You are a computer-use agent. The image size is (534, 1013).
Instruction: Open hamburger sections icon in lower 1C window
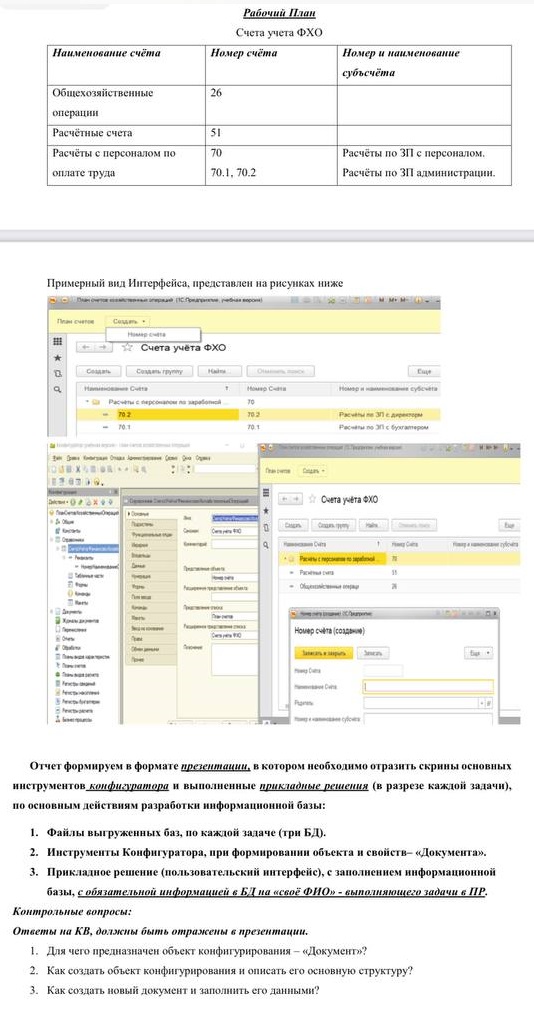tap(264, 492)
